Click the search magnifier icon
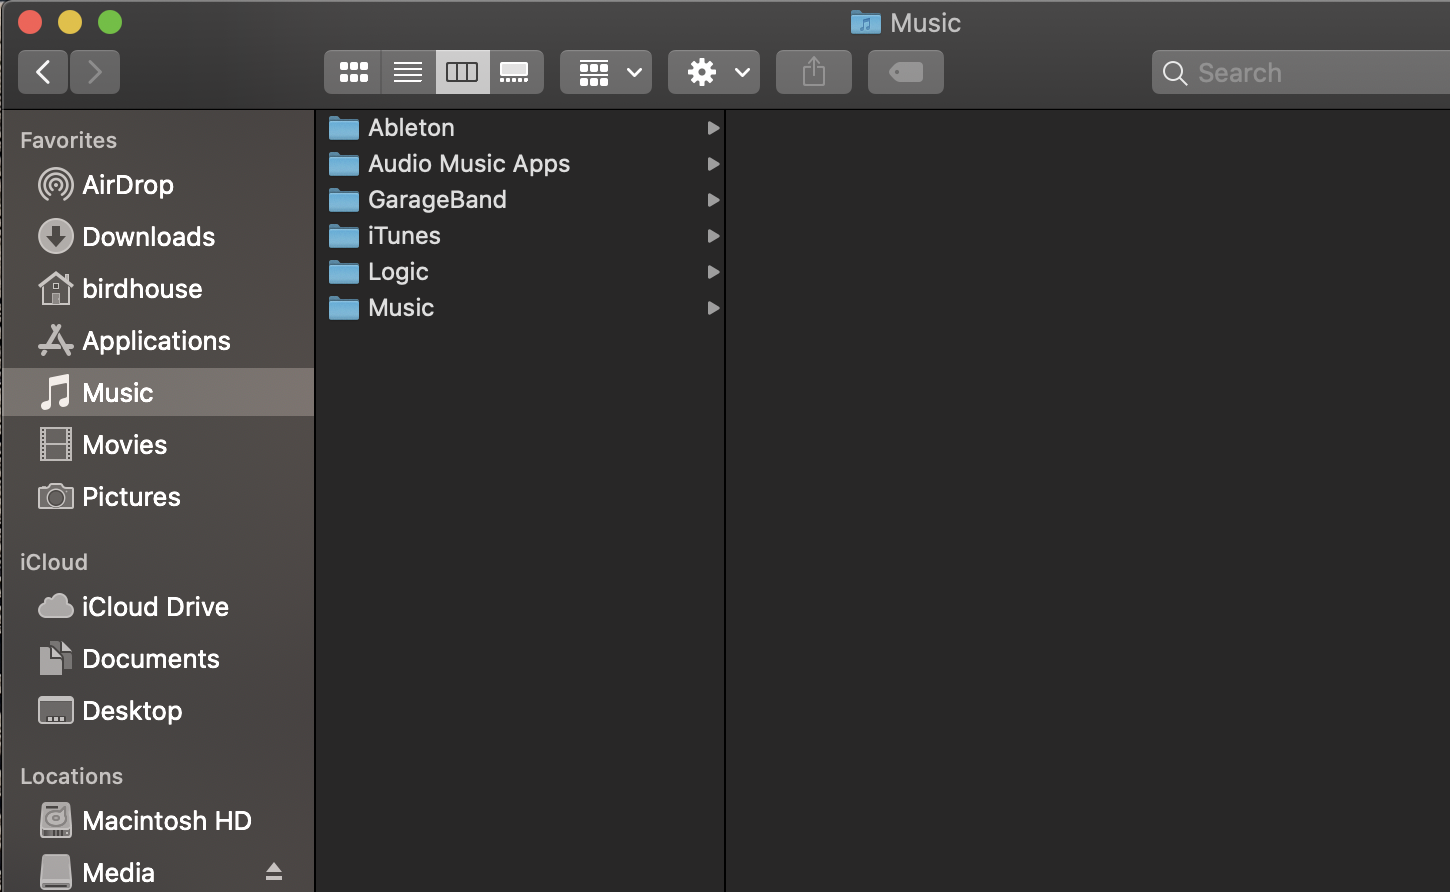1450x892 pixels. [1176, 73]
